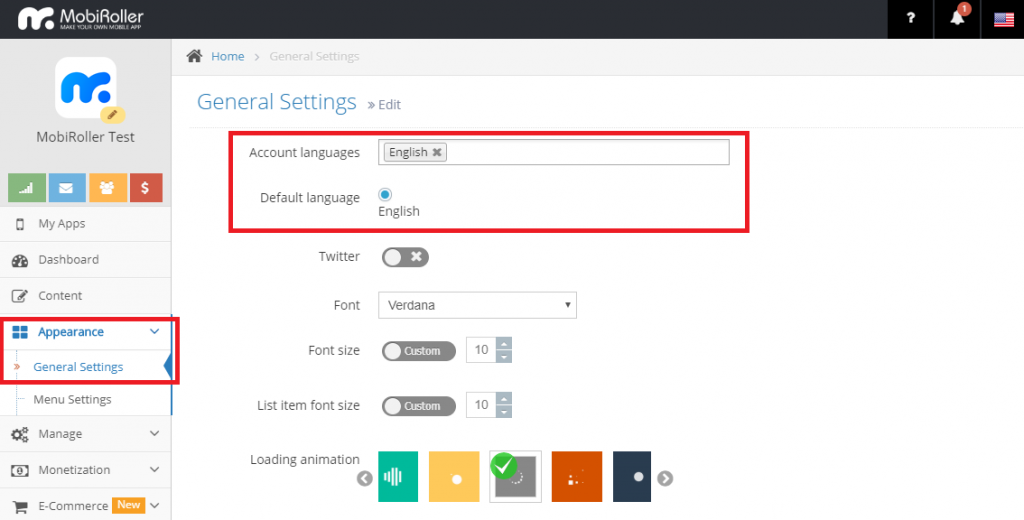Toggle the List item font size Custom switch
This screenshot has width=1024, height=520.
click(x=418, y=406)
